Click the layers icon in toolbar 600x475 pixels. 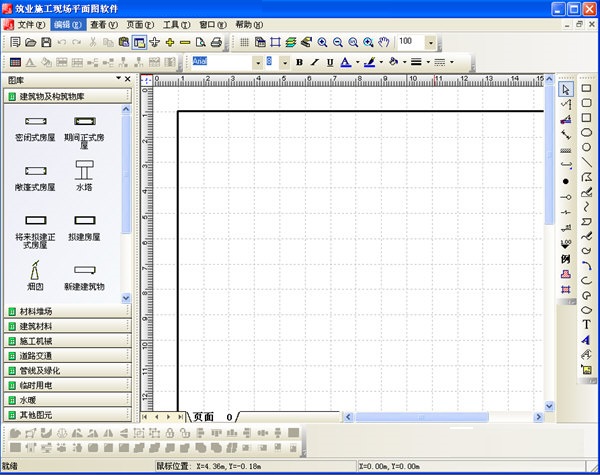pos(291,42)
